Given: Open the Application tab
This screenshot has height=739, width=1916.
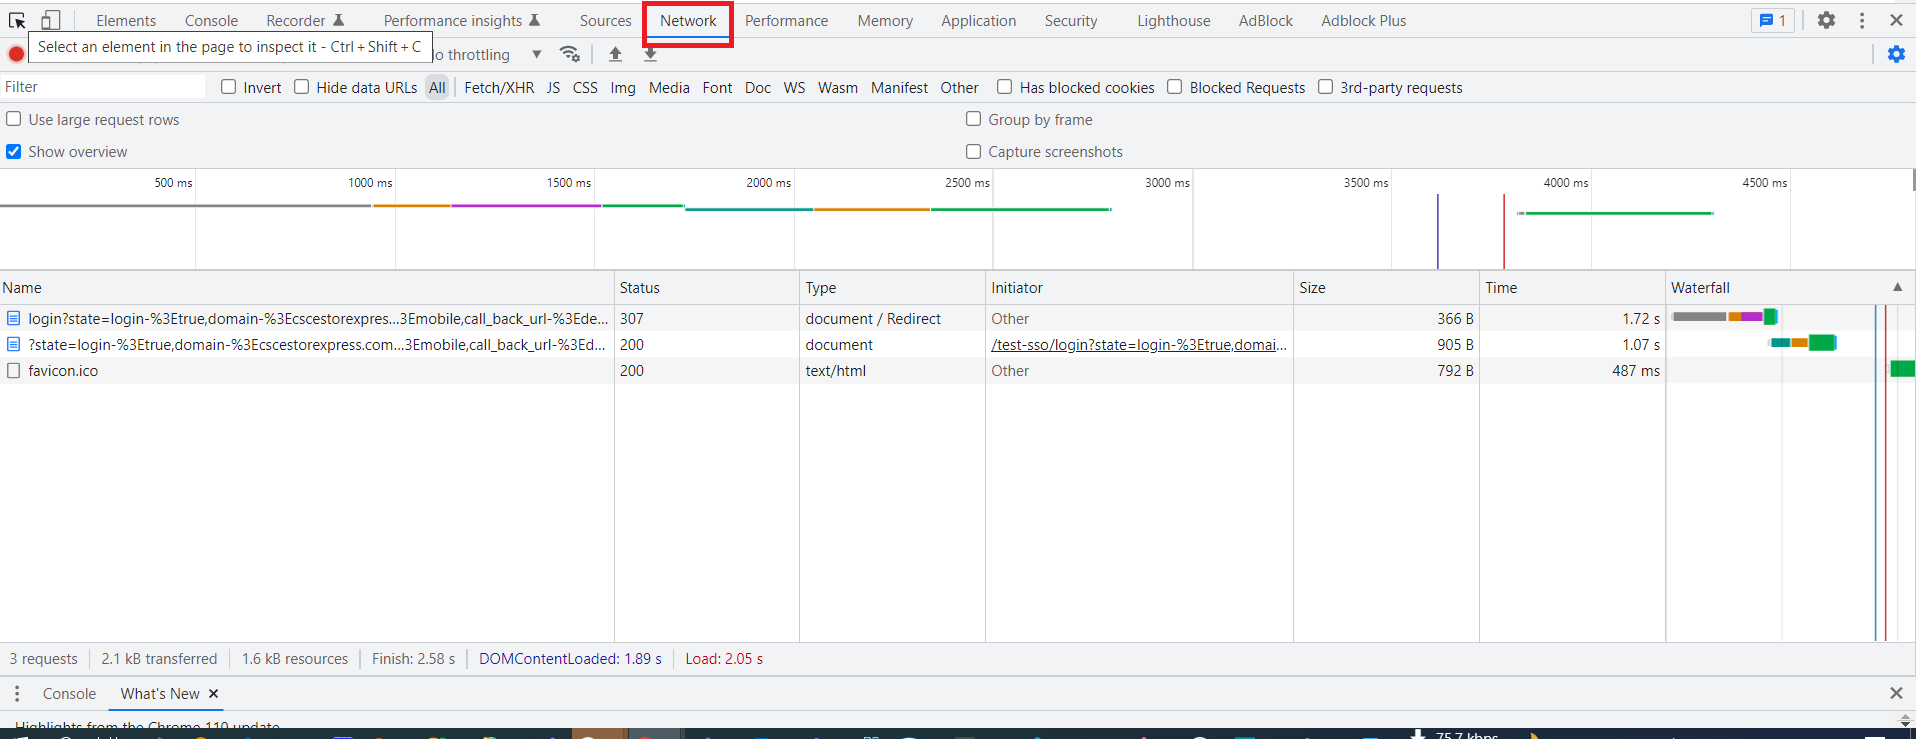Looking at the screenshot, I should 978,20.
